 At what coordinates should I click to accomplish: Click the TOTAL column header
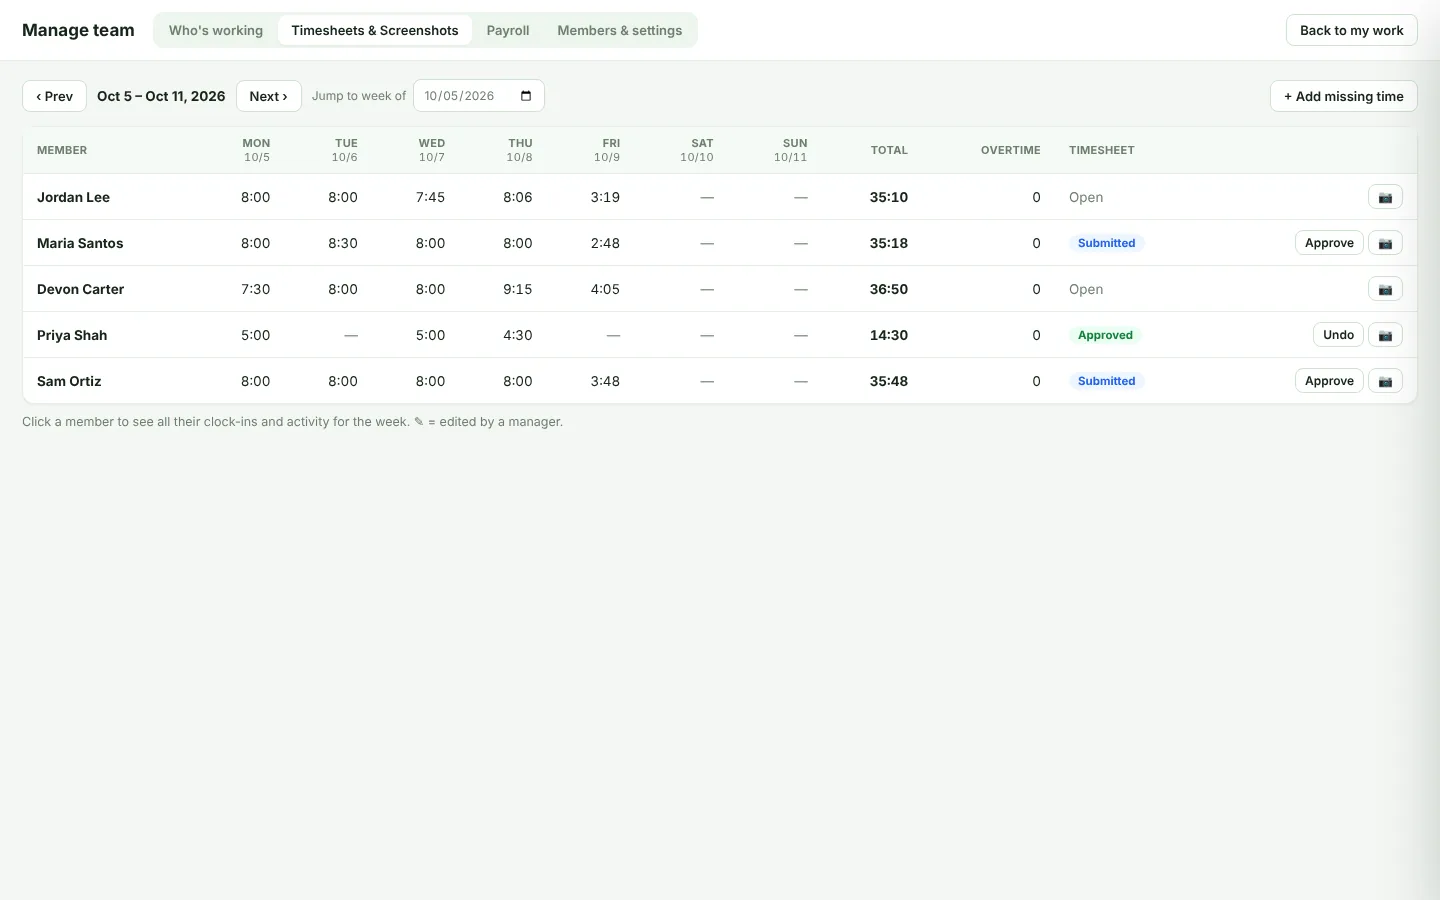pos(889,150)
